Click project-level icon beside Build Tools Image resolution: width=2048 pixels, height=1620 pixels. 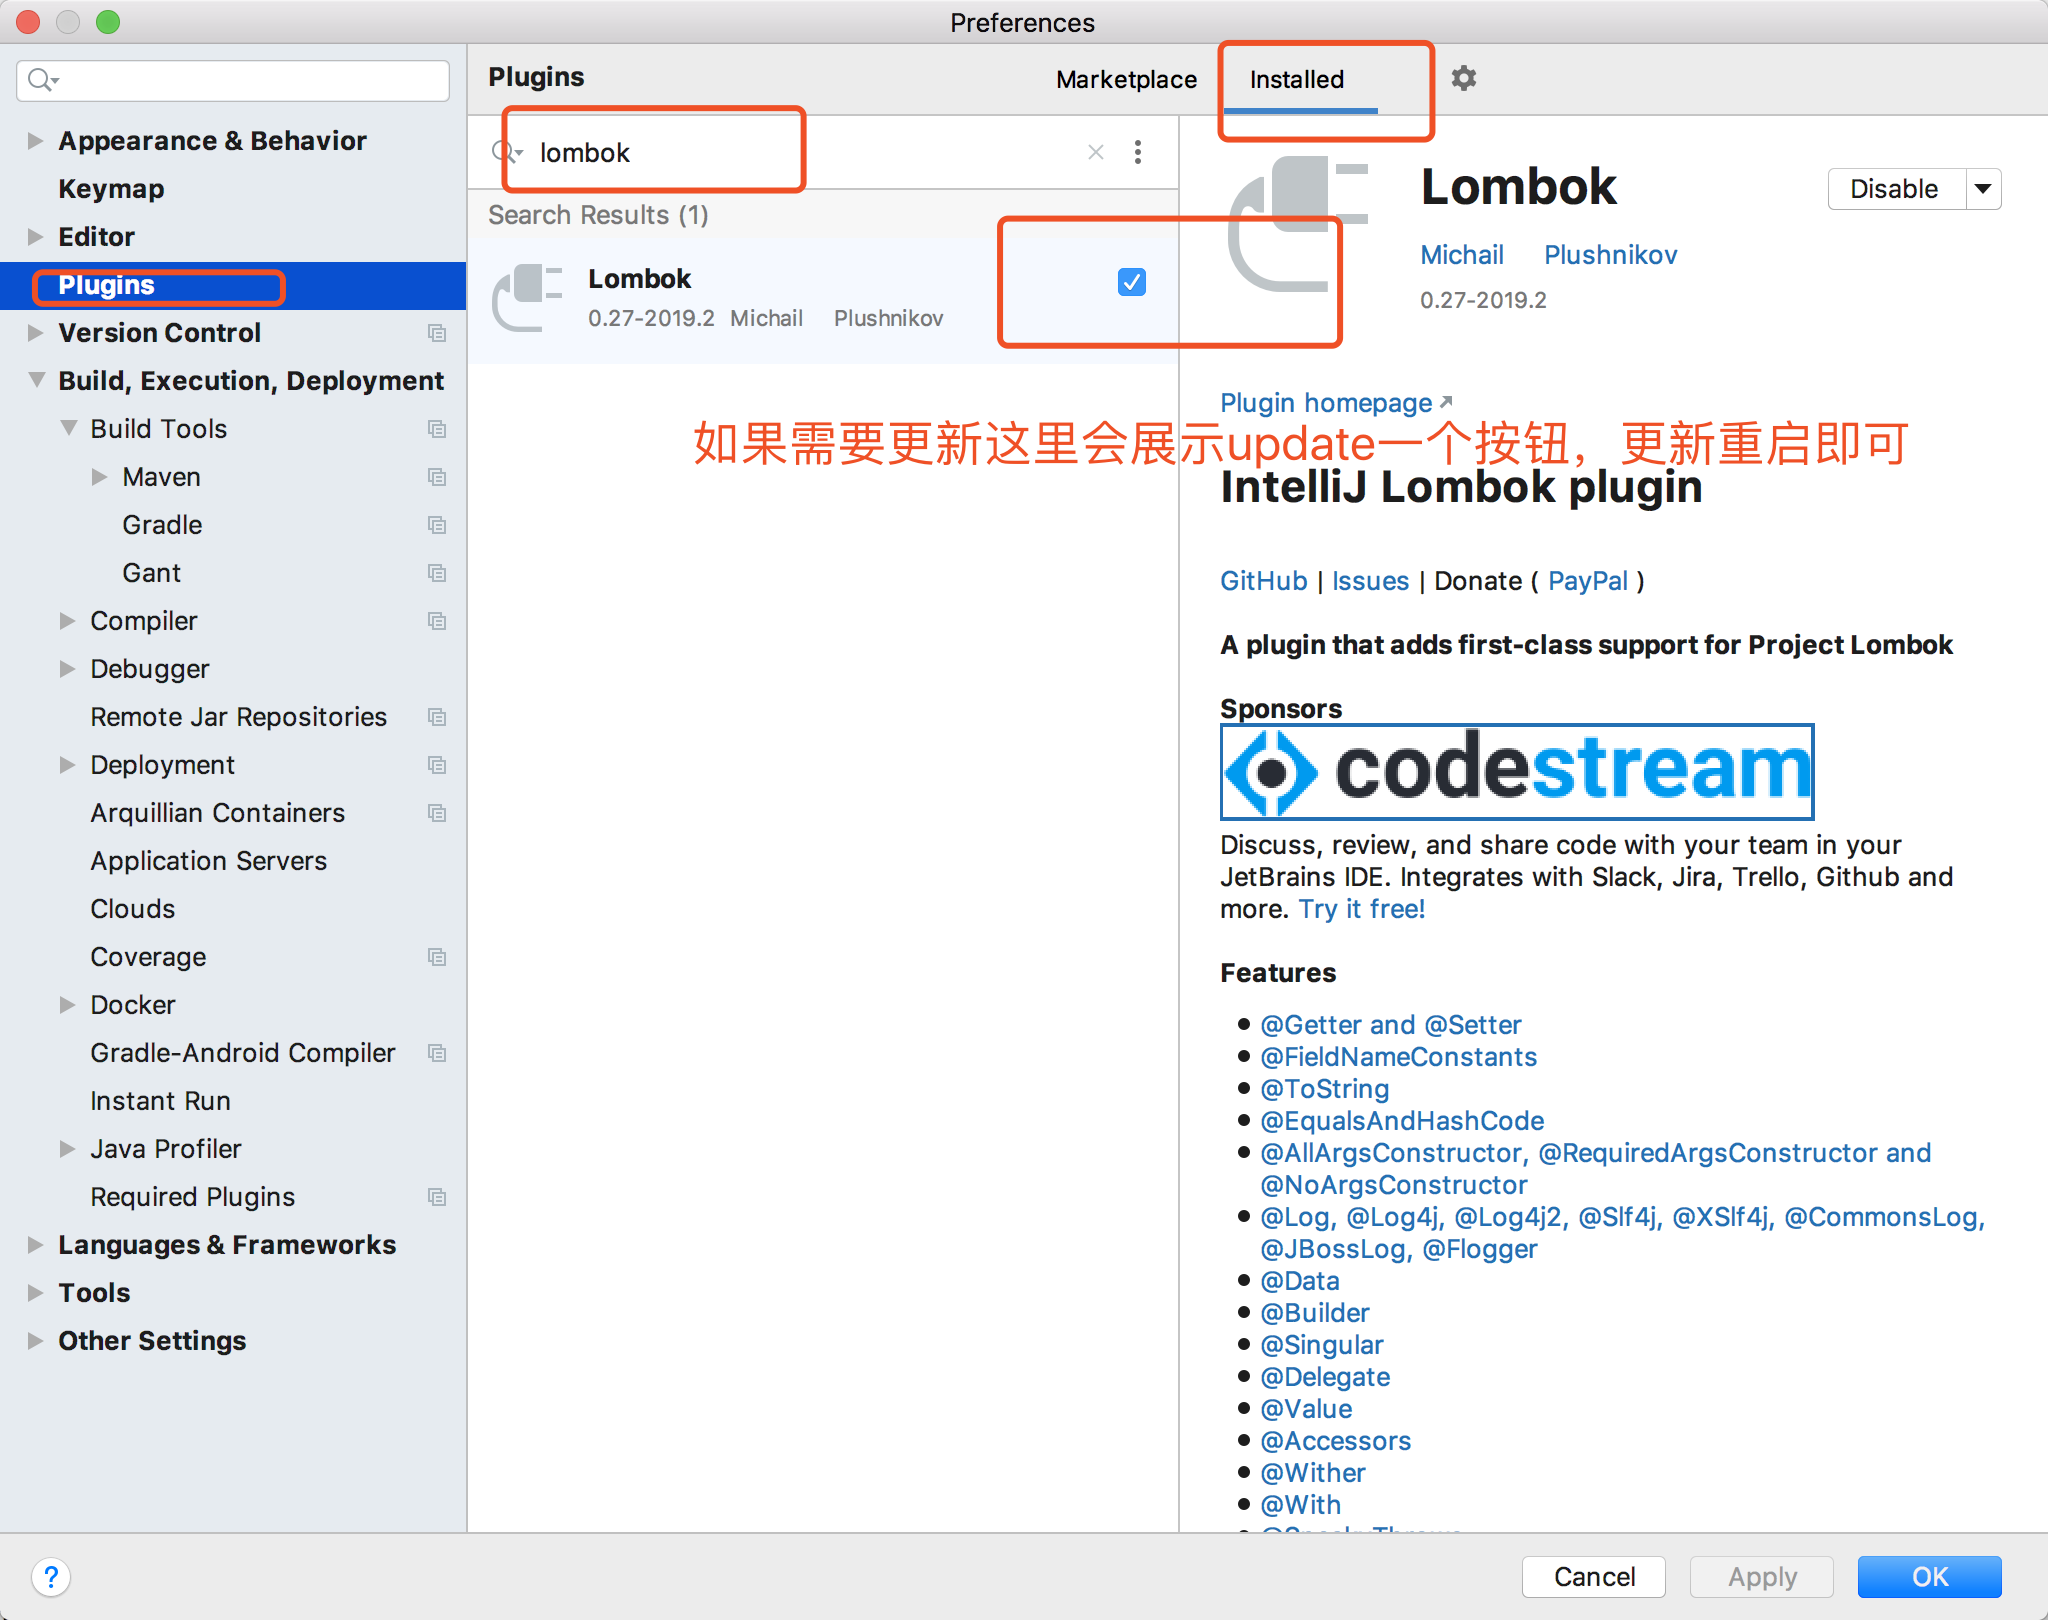coord(437,429)
